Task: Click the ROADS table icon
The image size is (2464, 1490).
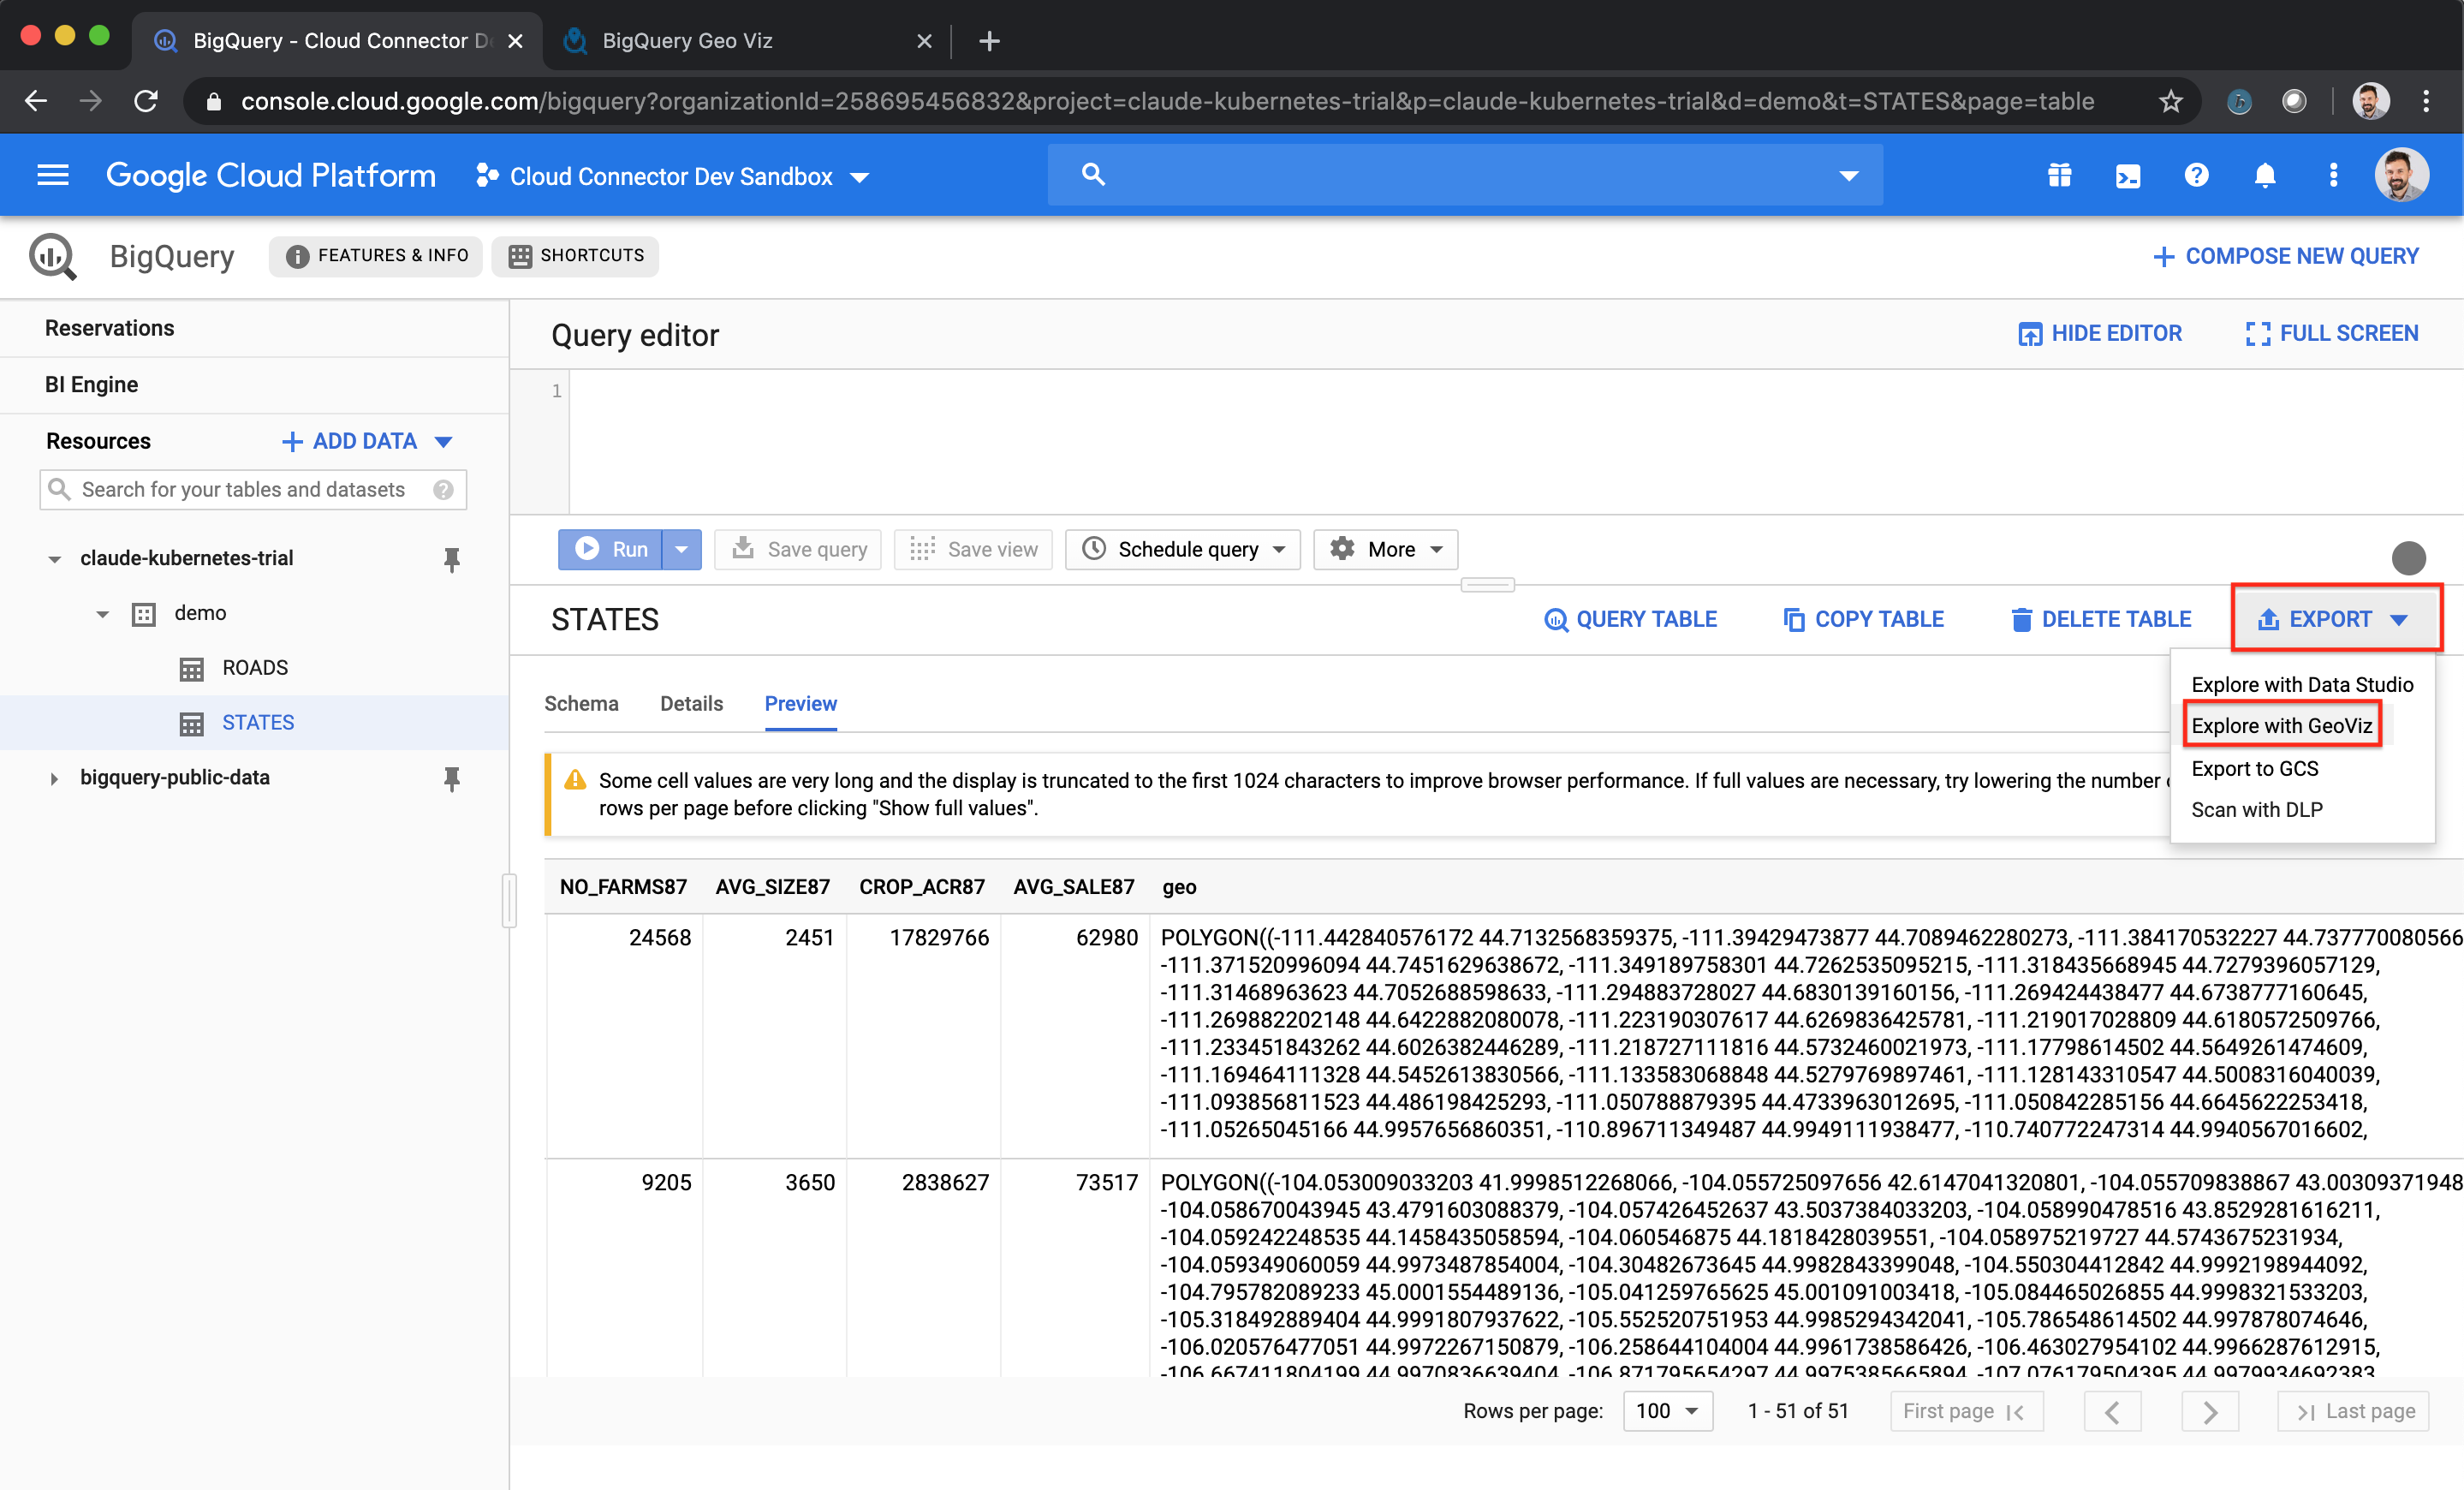Action: coord(191,668)
